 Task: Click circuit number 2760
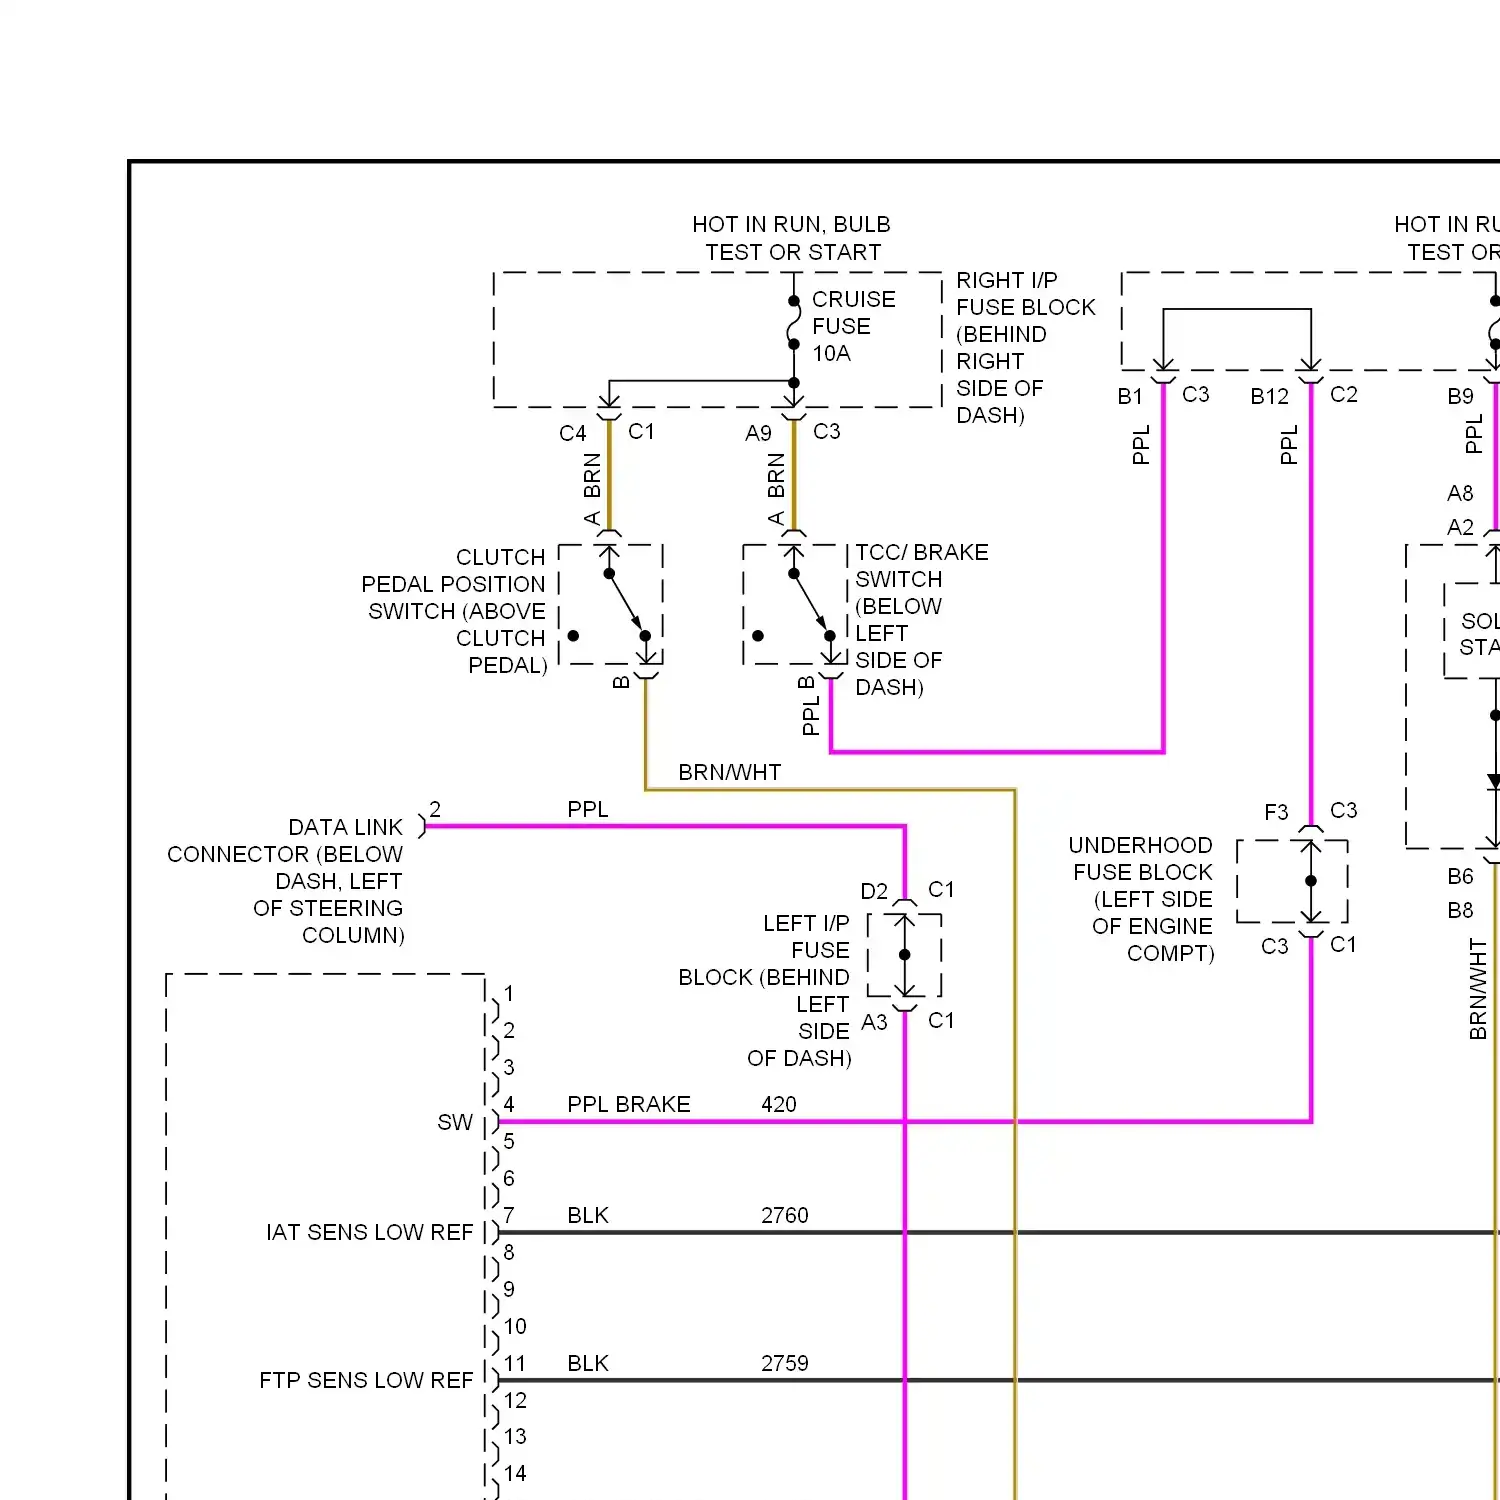click(x=784, y=1215)
